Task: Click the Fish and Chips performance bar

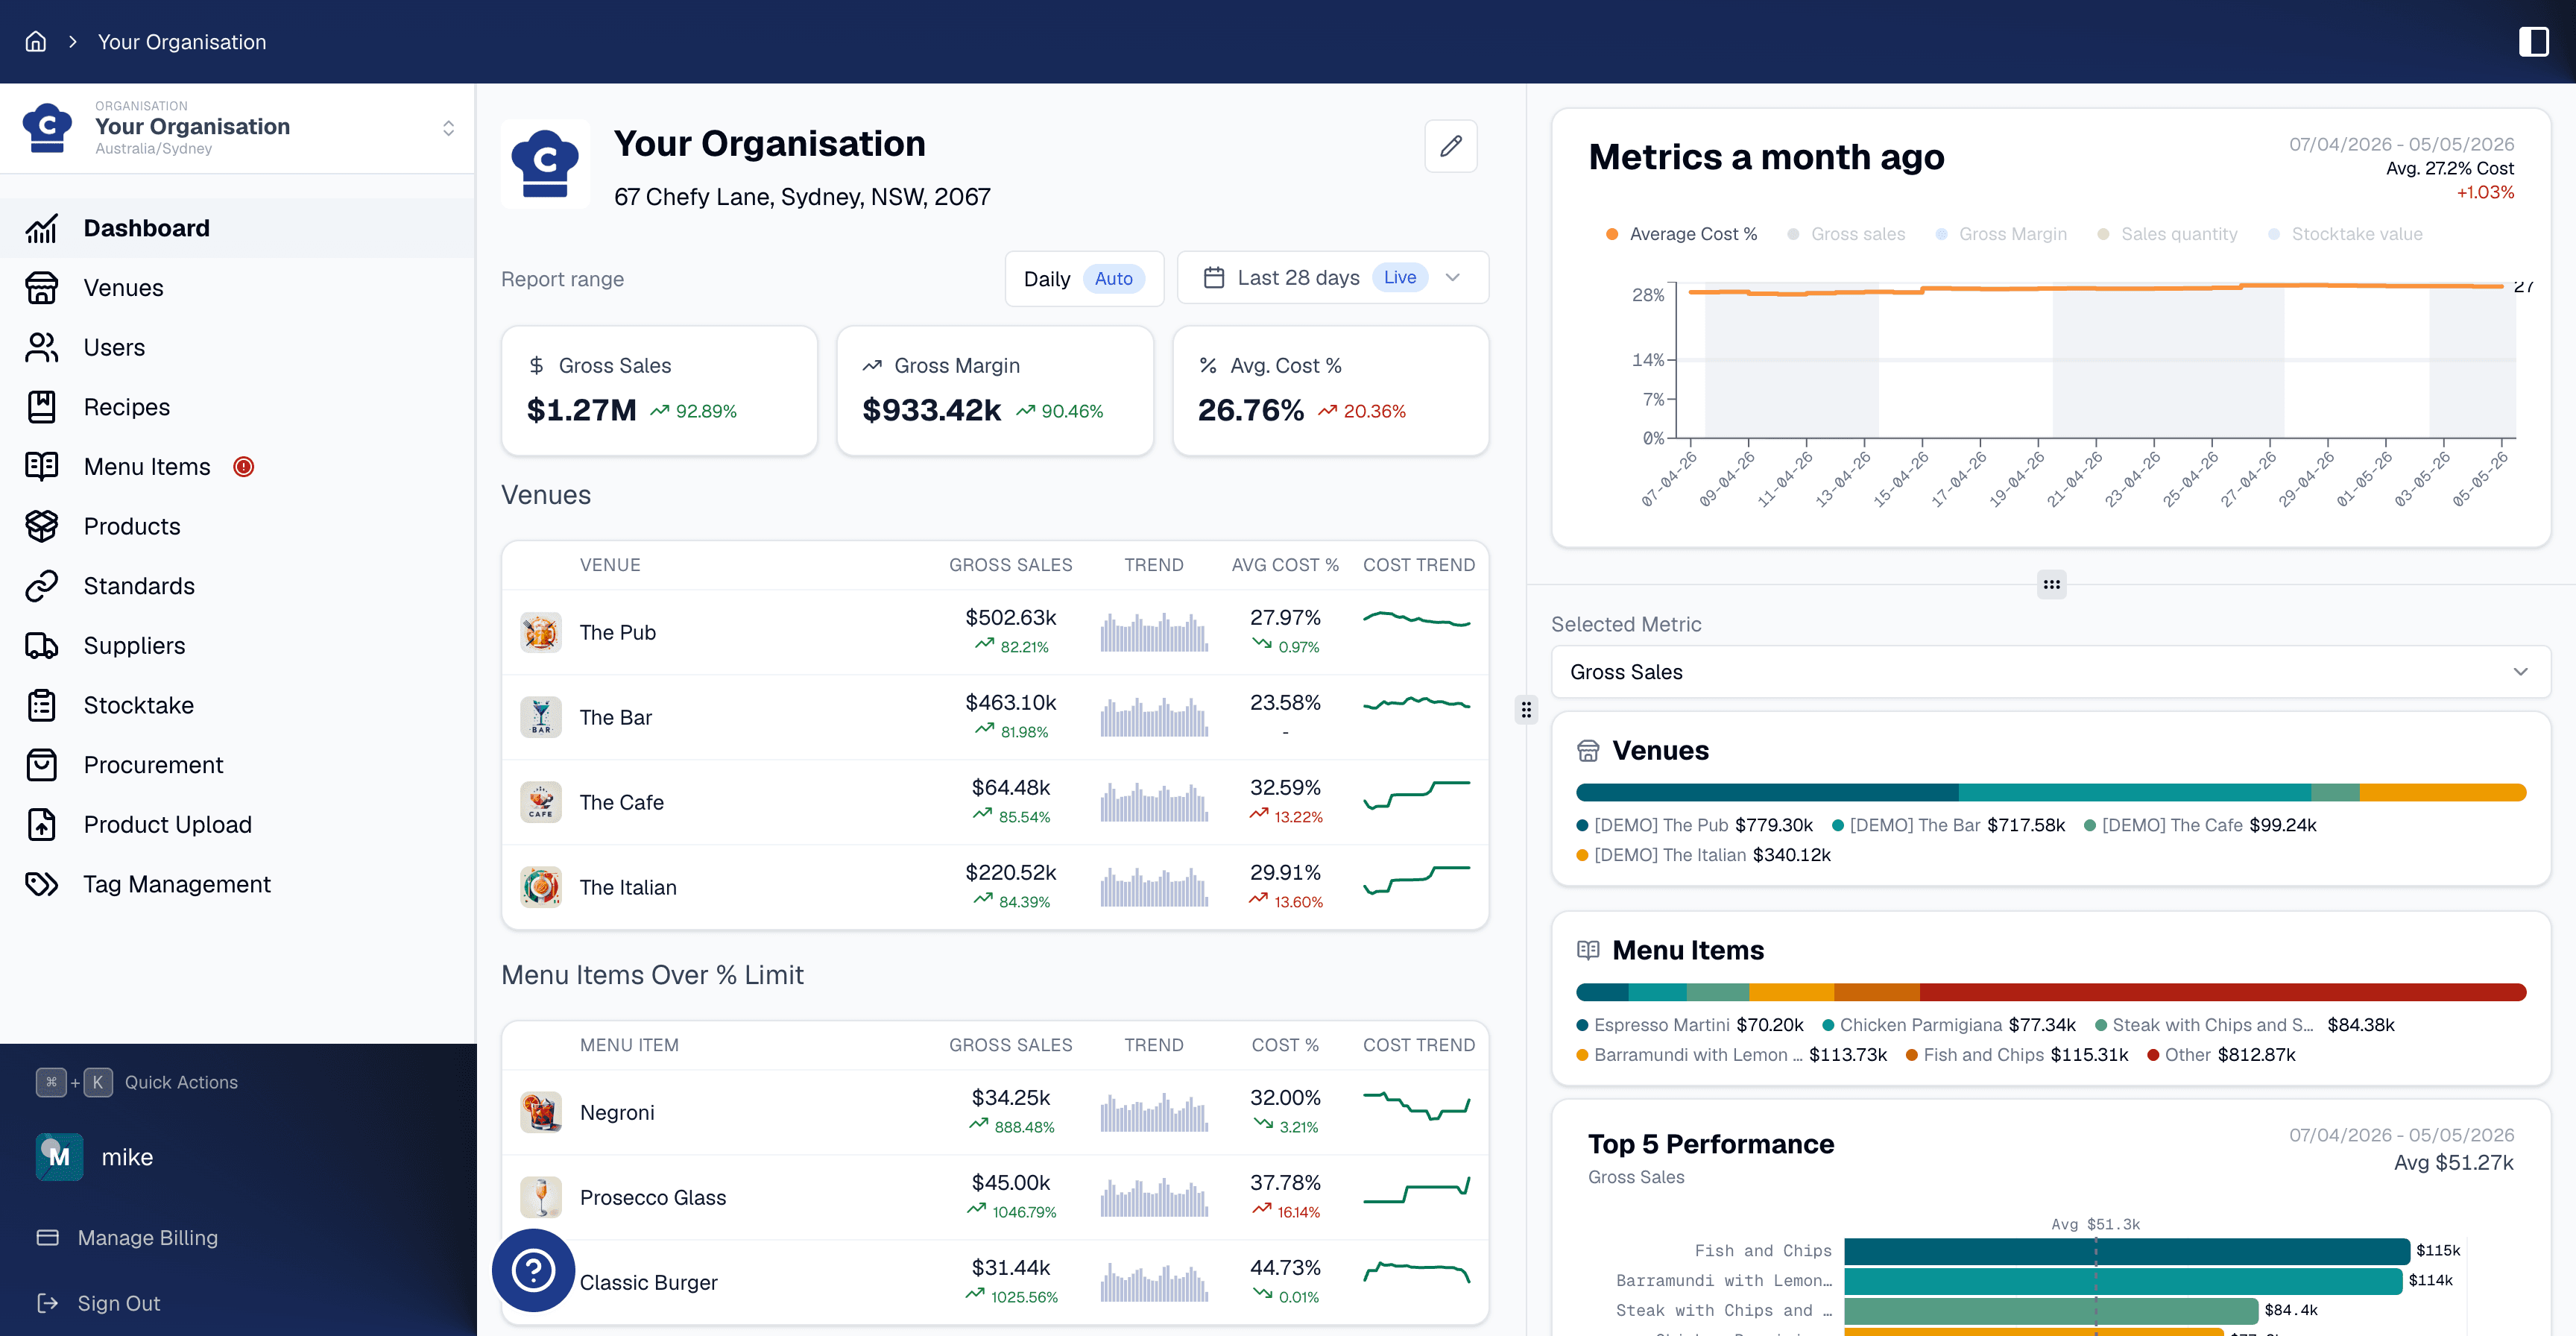Action: point(2127,1251)
